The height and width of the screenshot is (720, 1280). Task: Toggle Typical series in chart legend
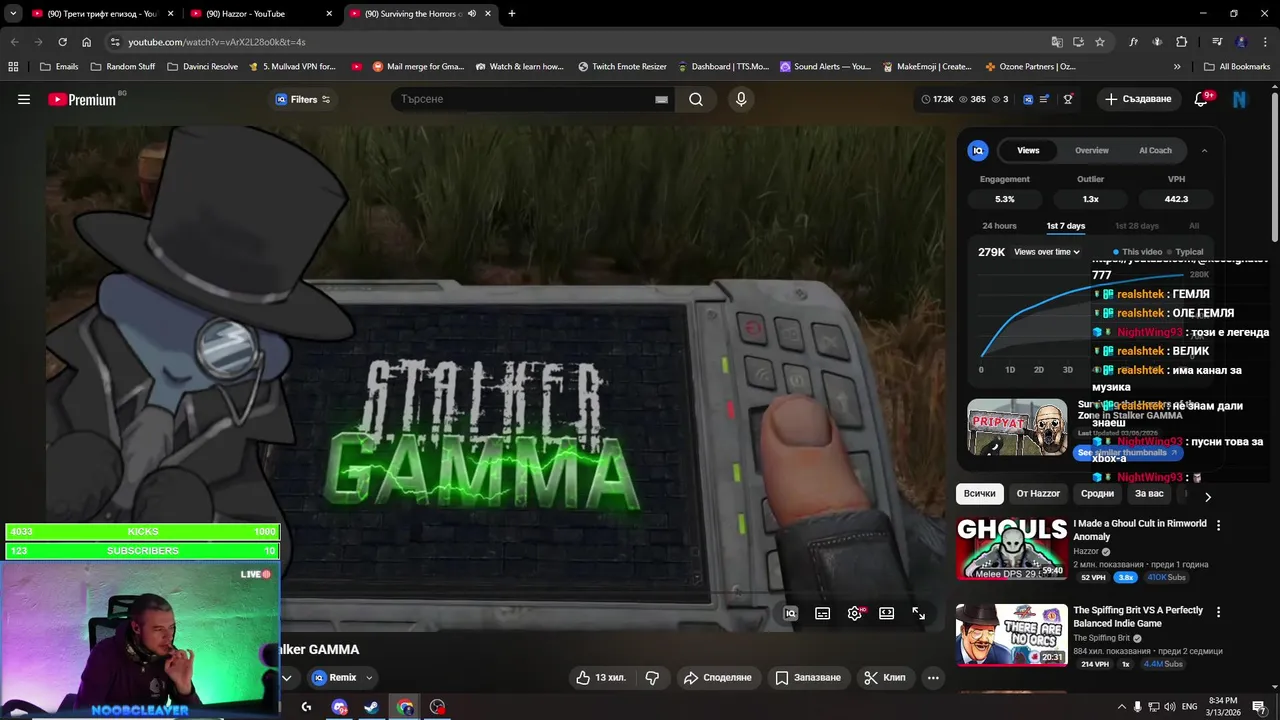click(1184, 252)
